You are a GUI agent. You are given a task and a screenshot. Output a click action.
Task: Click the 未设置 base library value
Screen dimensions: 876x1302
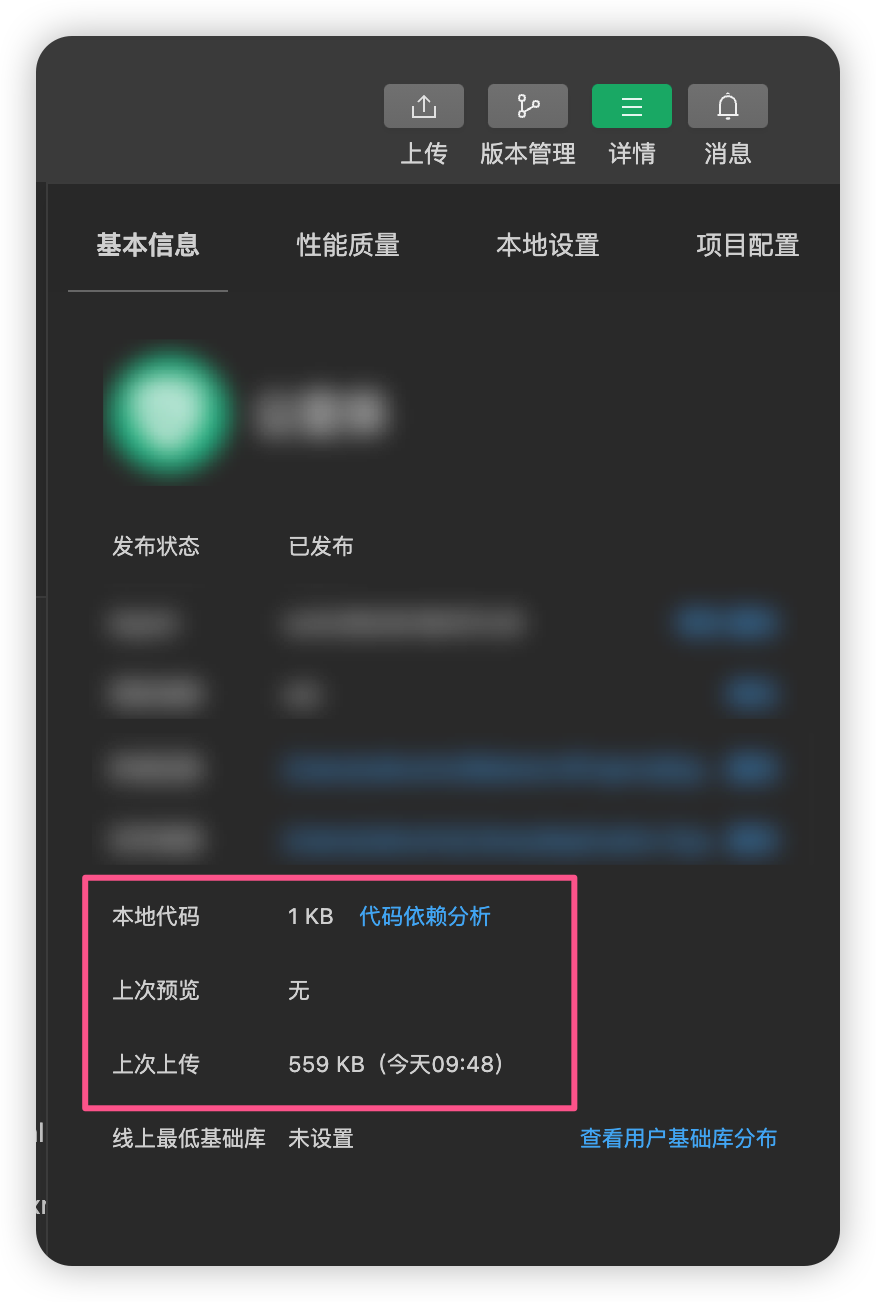321,1138
